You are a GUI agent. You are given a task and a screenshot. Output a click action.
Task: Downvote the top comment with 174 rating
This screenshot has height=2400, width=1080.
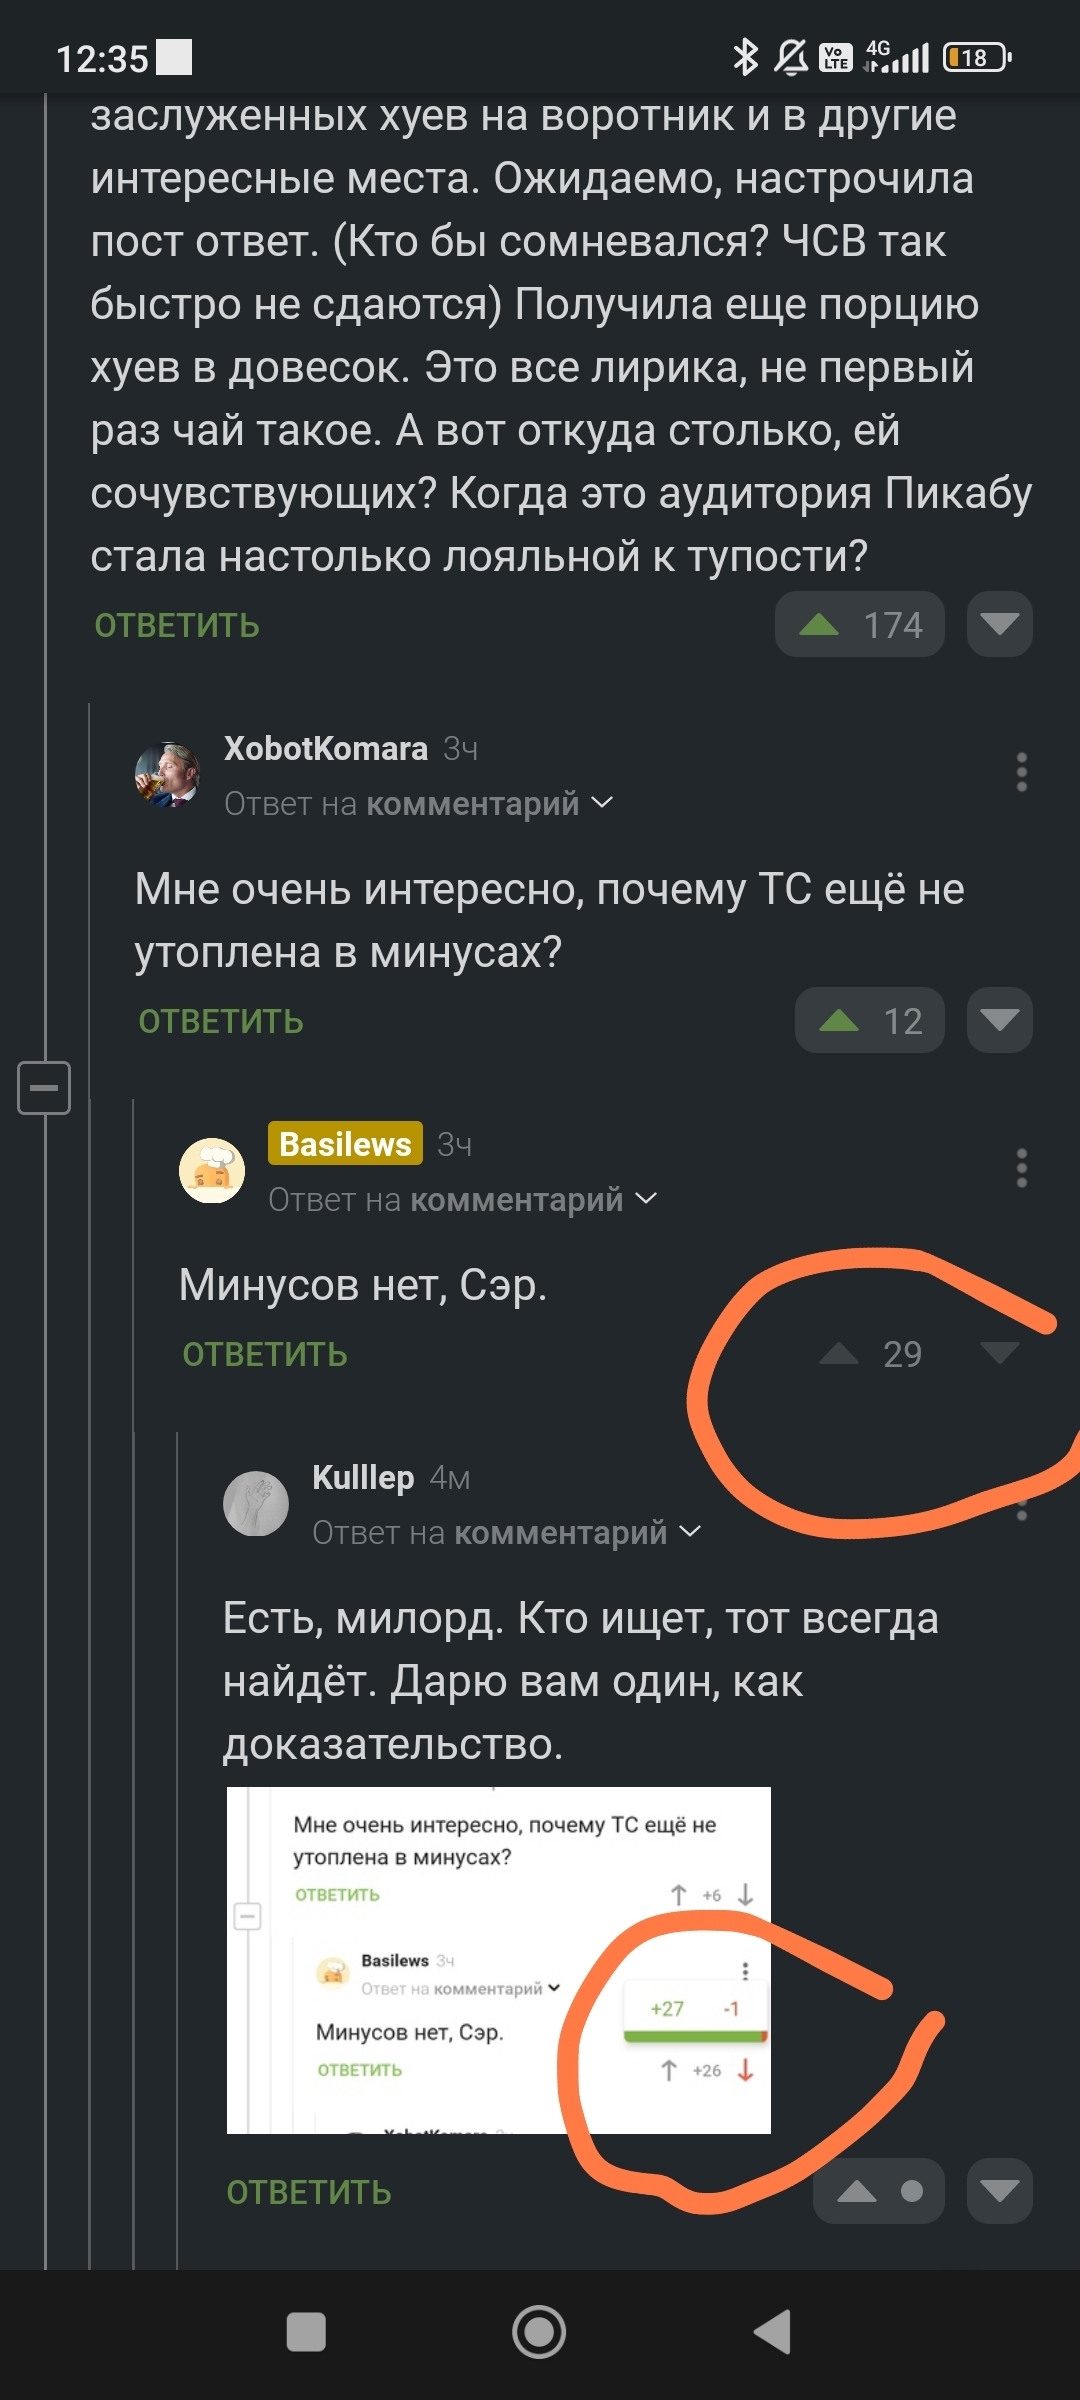999,625
